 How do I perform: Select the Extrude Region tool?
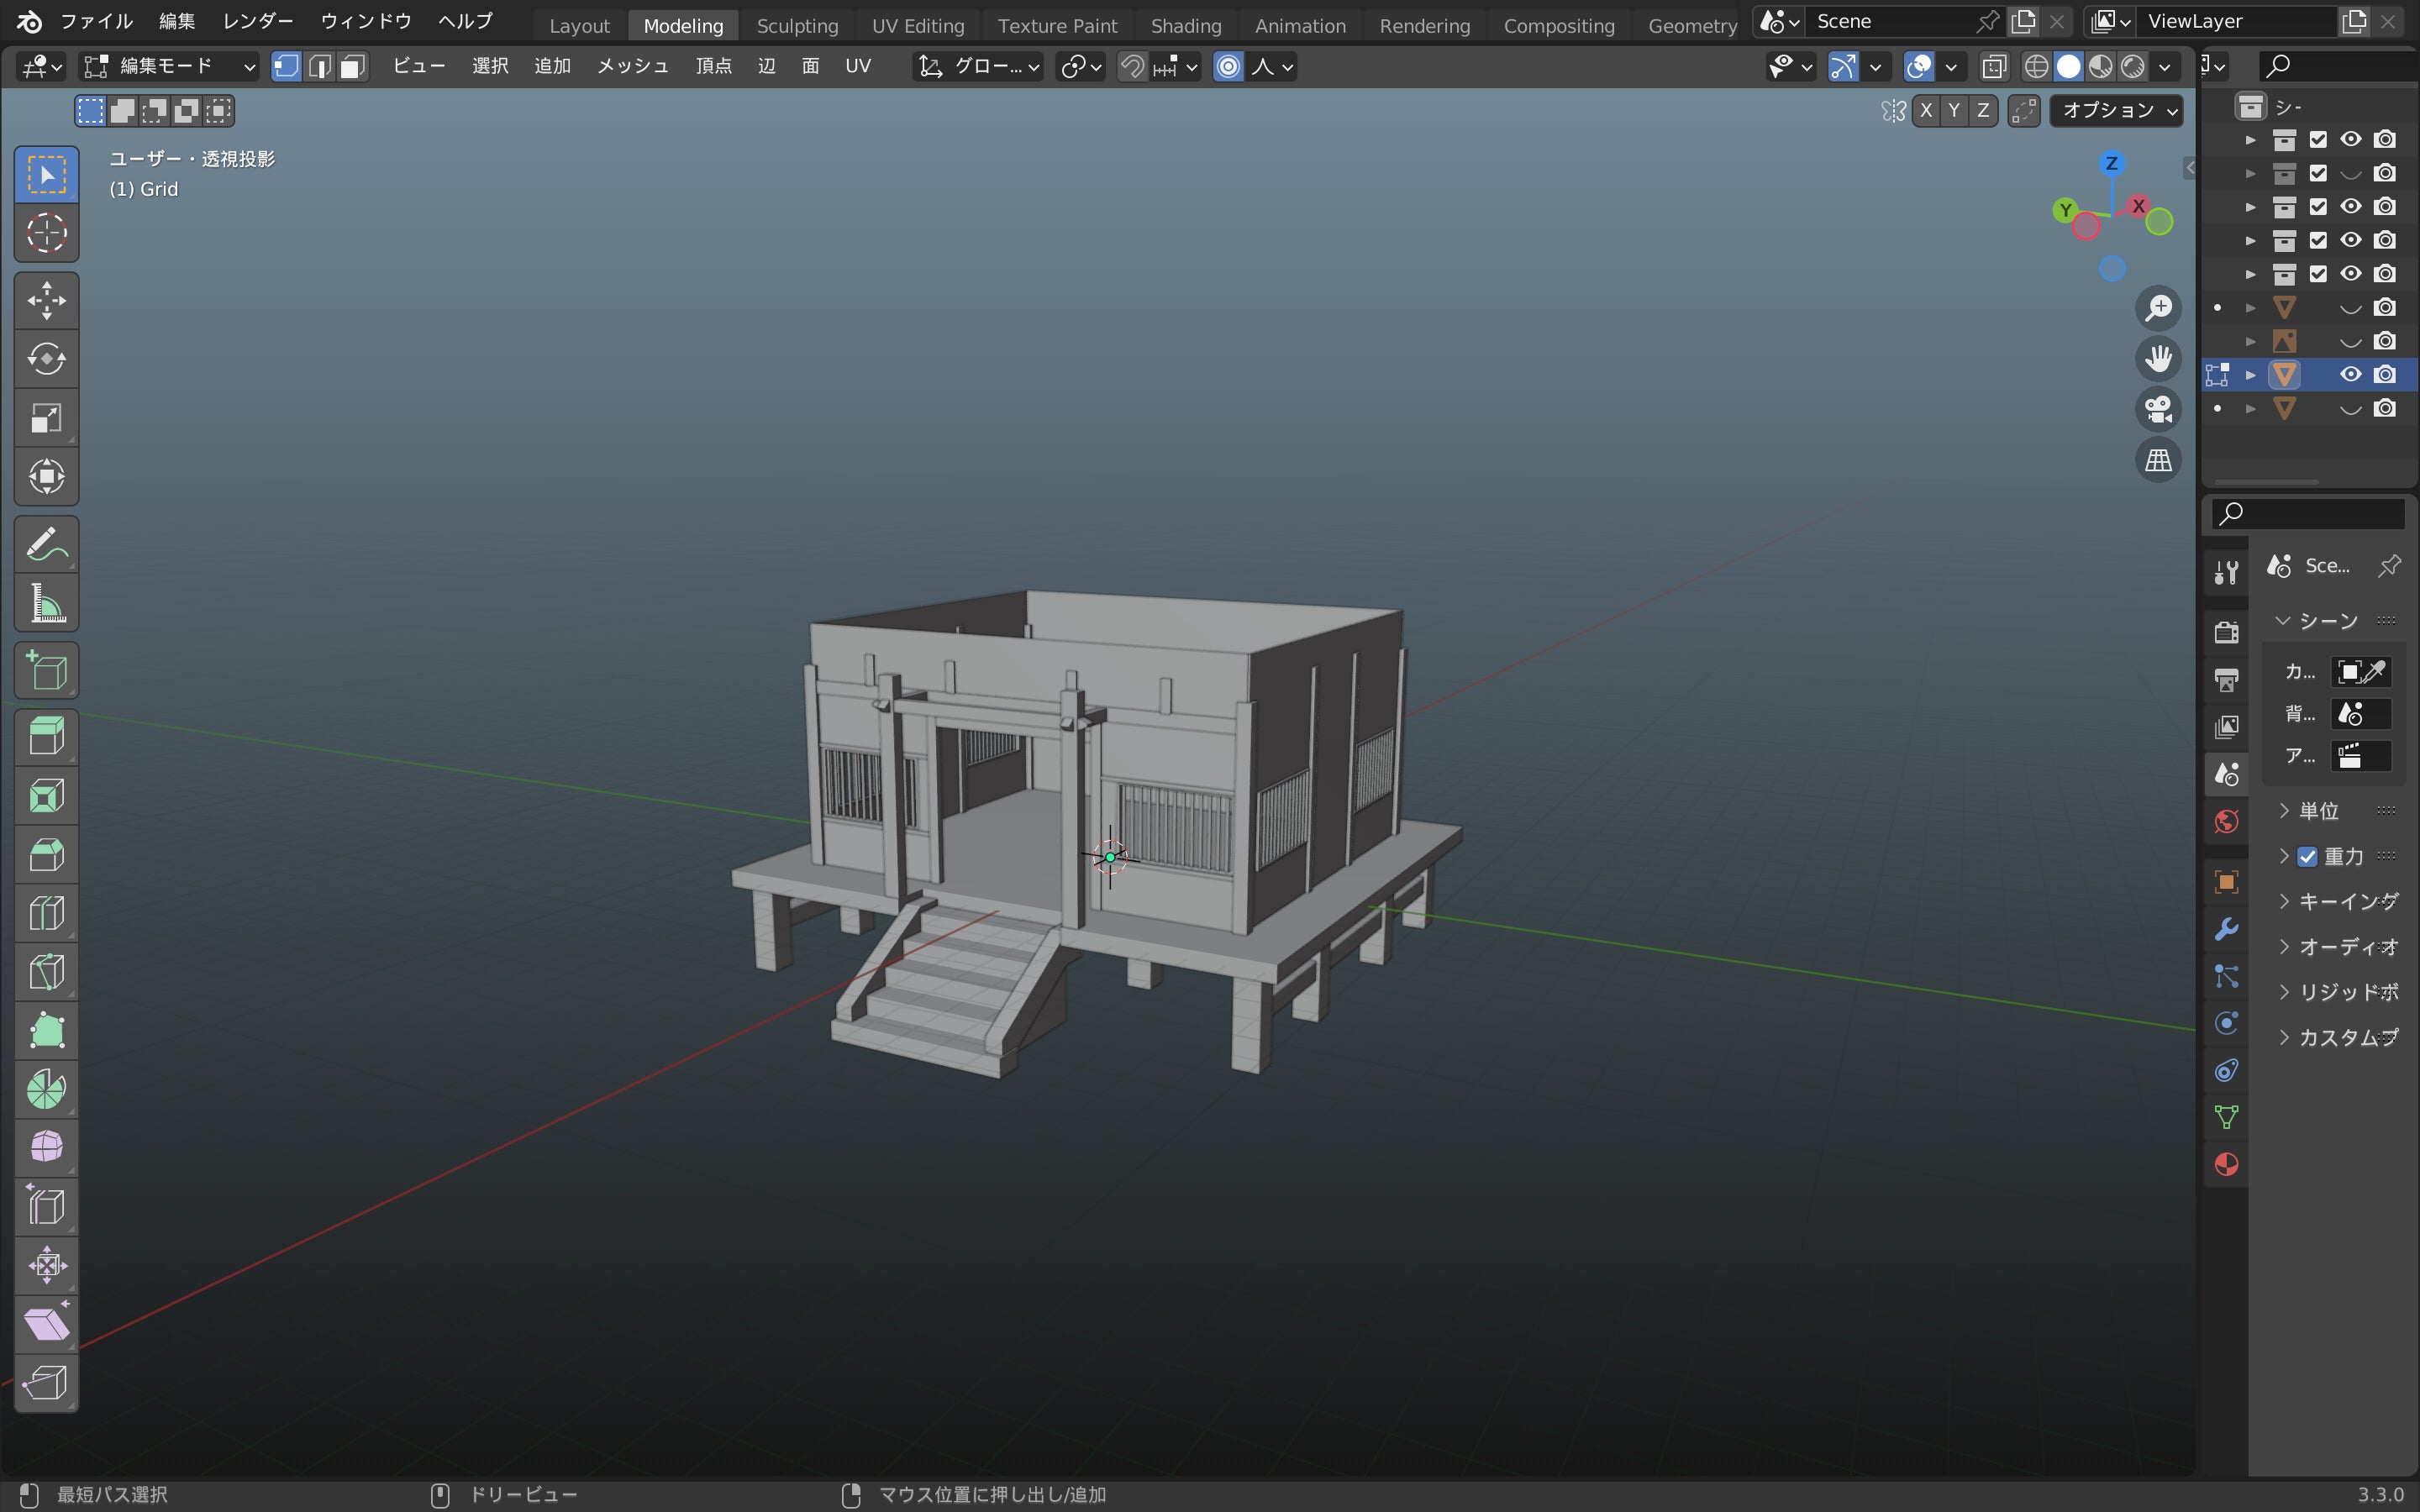[x=46, y=737]
